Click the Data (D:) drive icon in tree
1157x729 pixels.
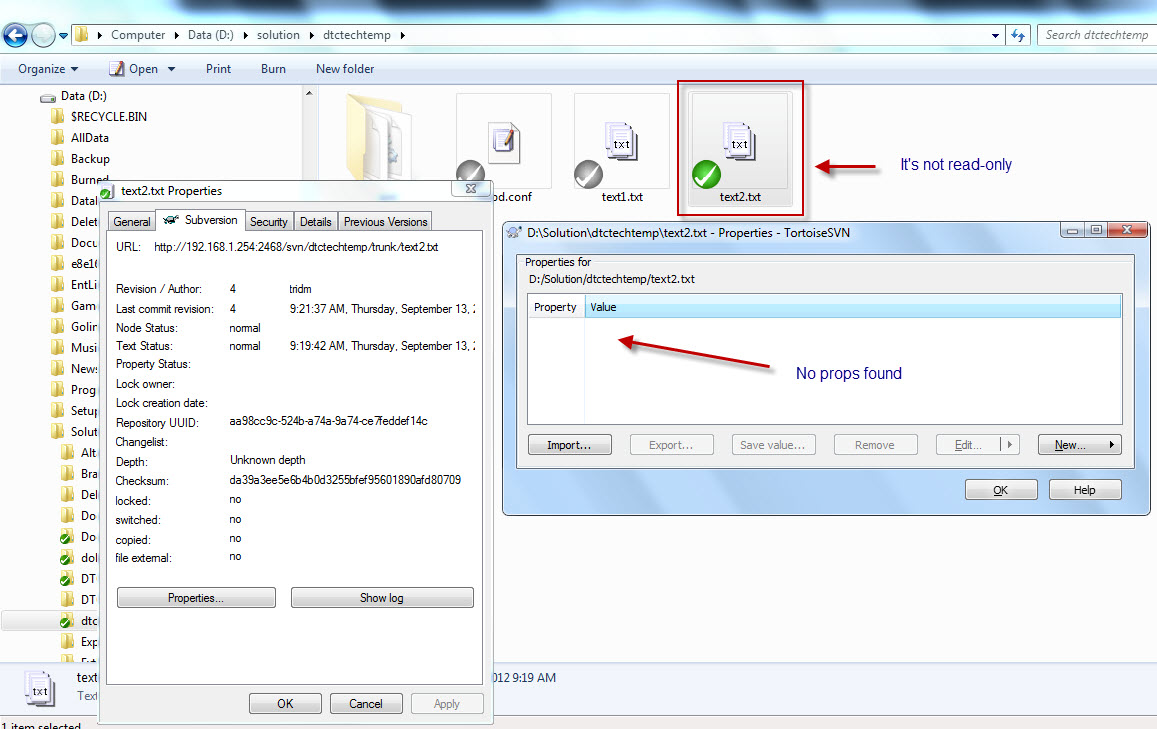click(x=48, y=97)
